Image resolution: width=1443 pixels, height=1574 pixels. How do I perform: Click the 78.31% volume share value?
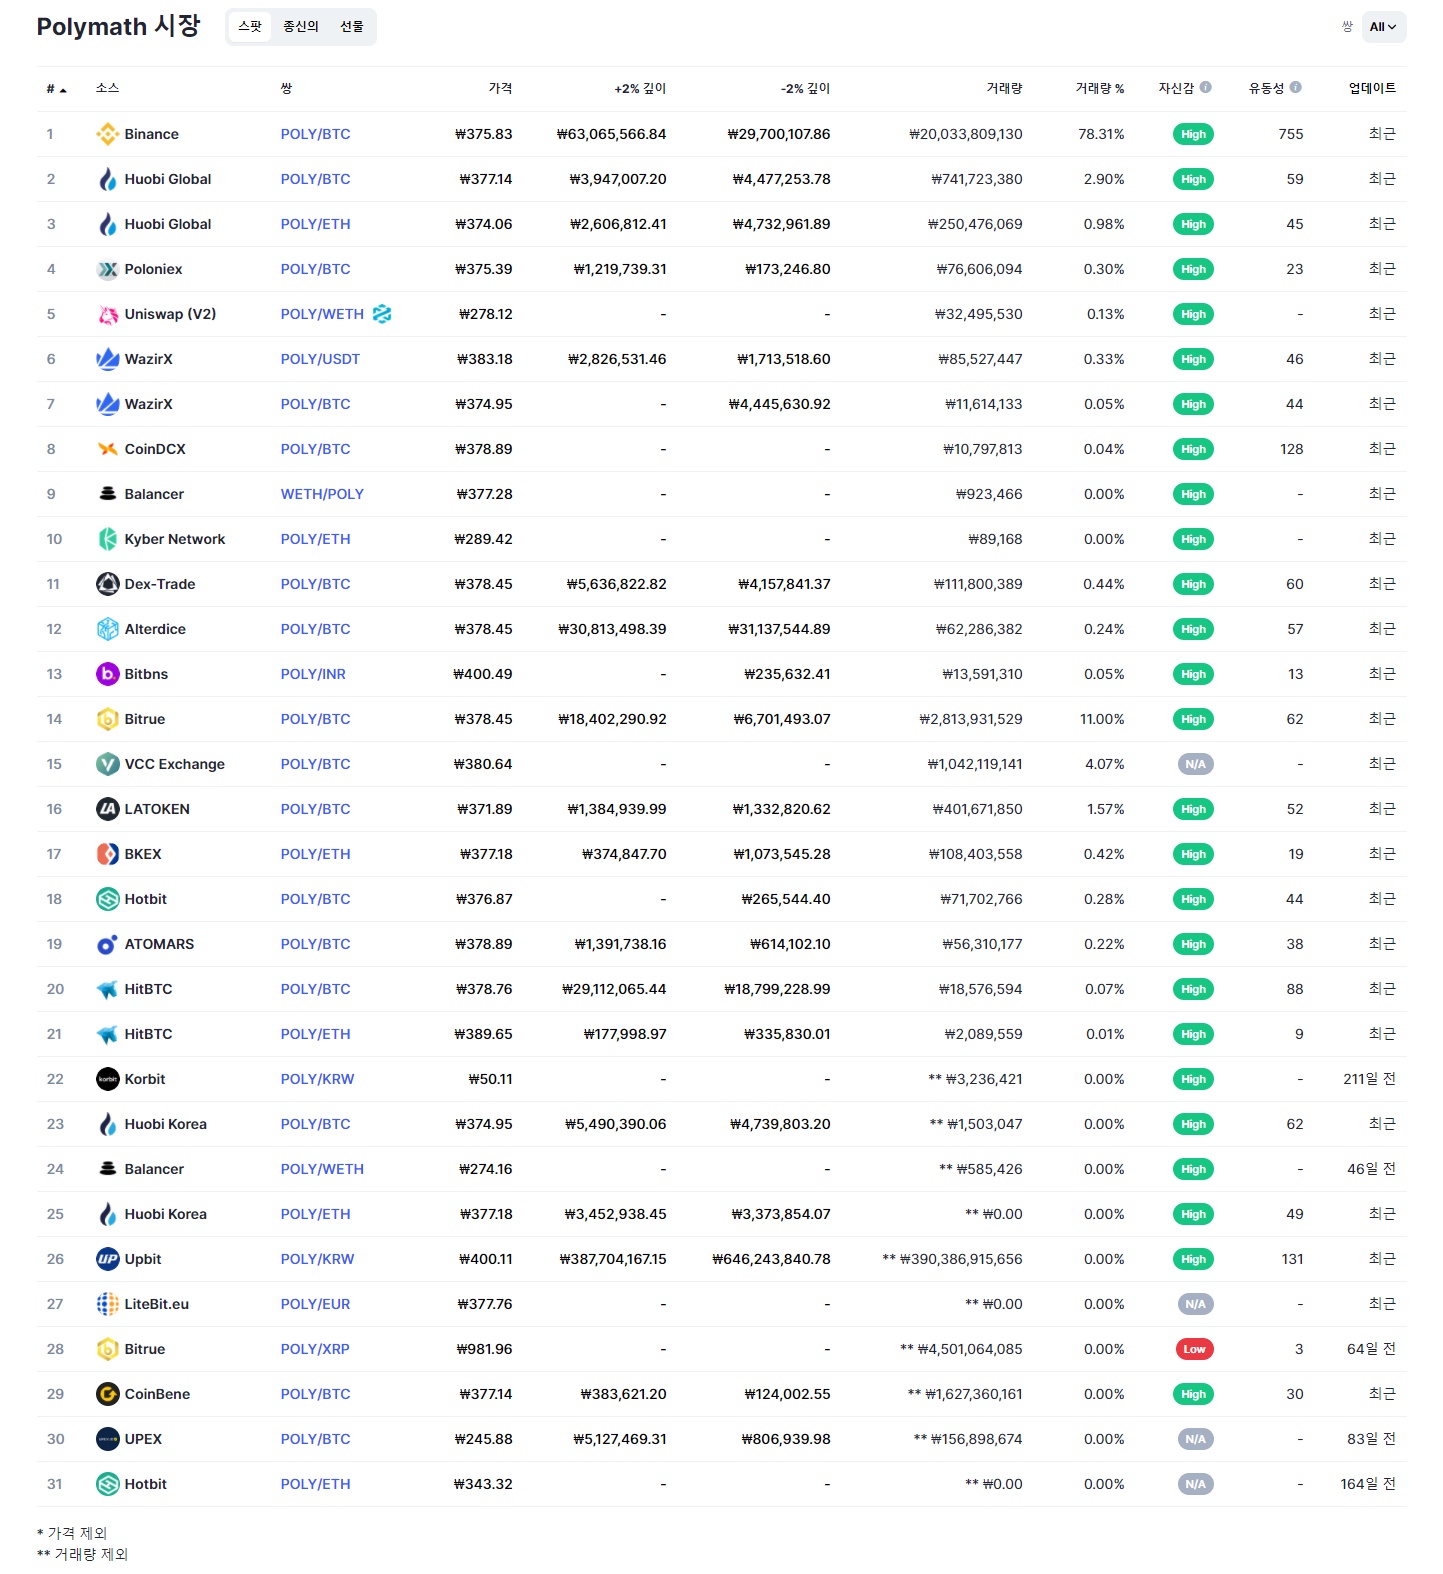1101,134
